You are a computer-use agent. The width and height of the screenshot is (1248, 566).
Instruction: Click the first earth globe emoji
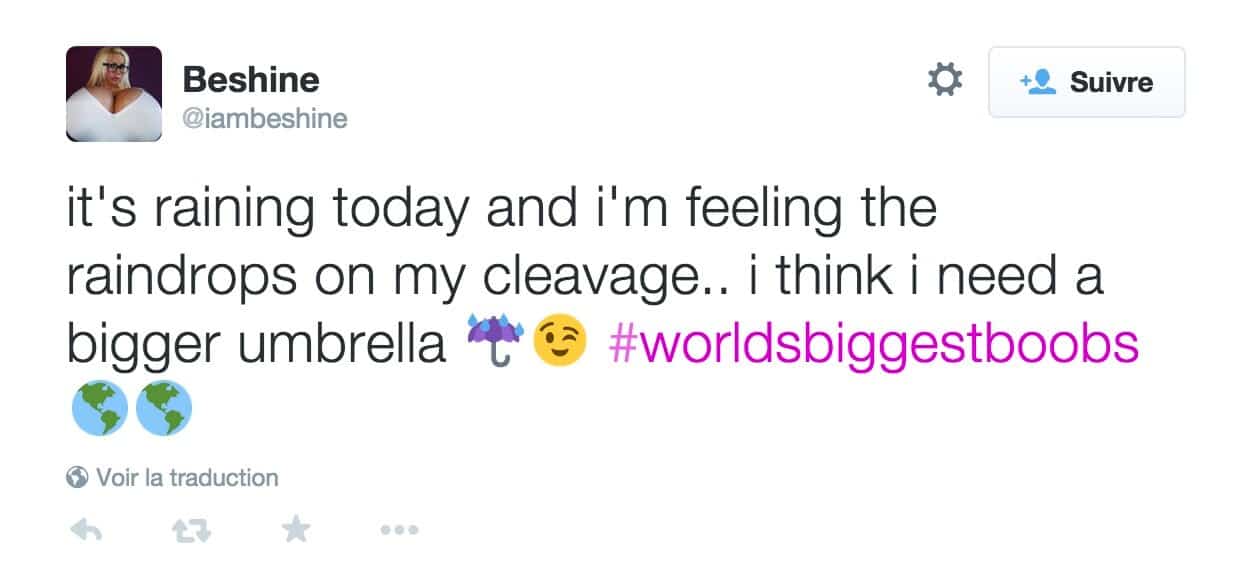coord(99,410)
